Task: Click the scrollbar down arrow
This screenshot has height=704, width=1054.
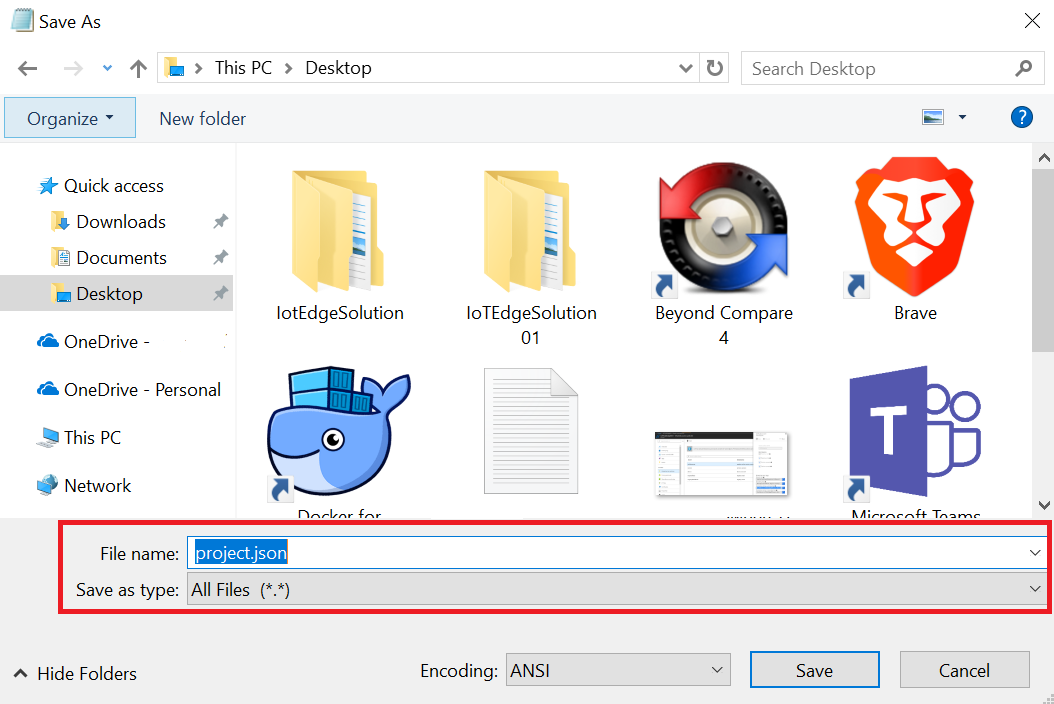Action: coord(1044,505)
